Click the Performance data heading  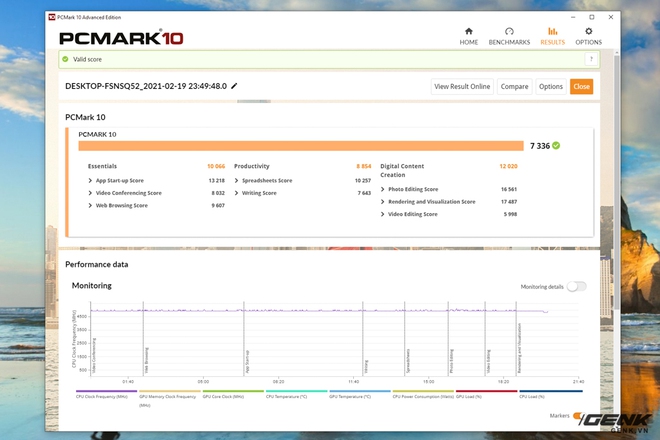pos(97,264)
